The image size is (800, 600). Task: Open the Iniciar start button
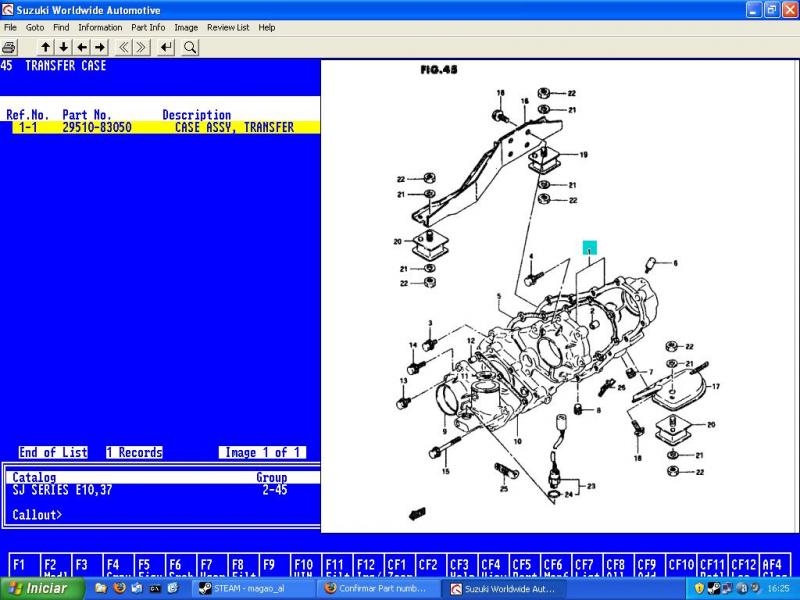coord(43,589)
